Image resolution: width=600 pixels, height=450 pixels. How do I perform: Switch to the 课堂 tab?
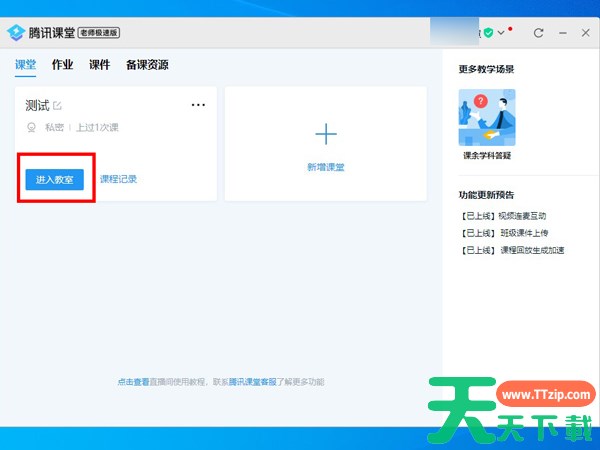coord(25,64)
